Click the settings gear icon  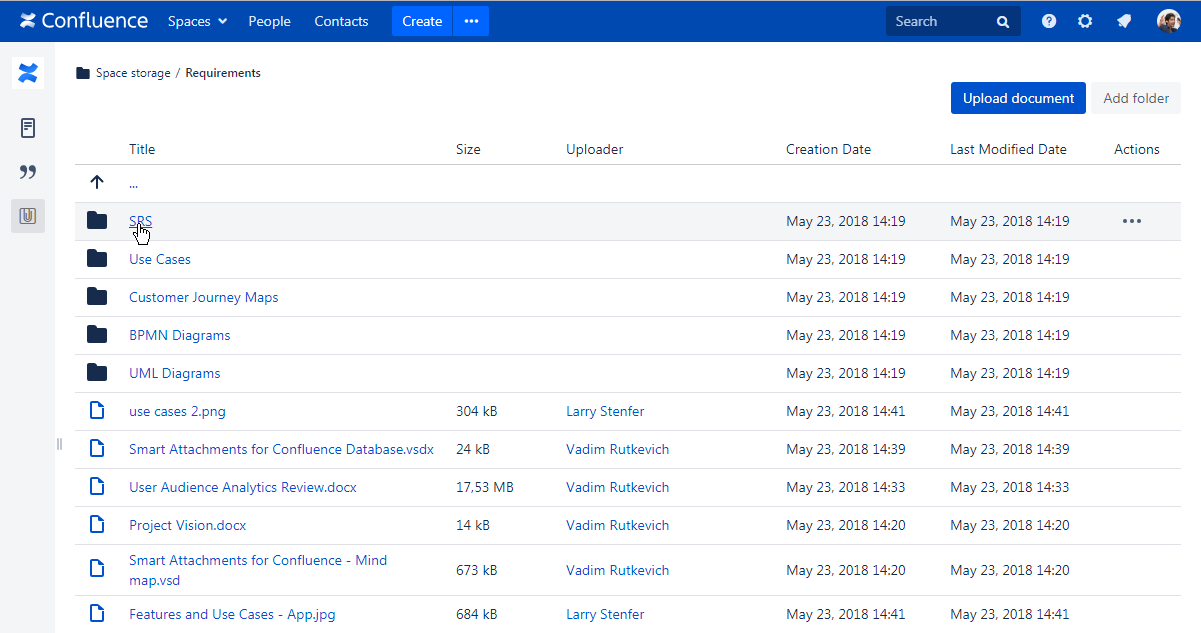(1085, 20)
